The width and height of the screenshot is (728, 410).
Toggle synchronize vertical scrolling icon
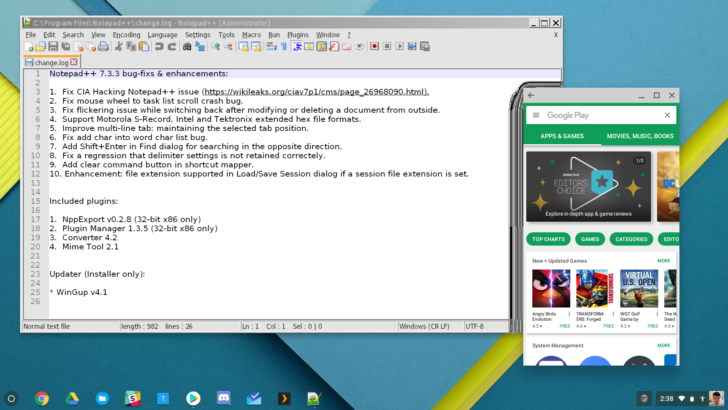pos(243,46)
